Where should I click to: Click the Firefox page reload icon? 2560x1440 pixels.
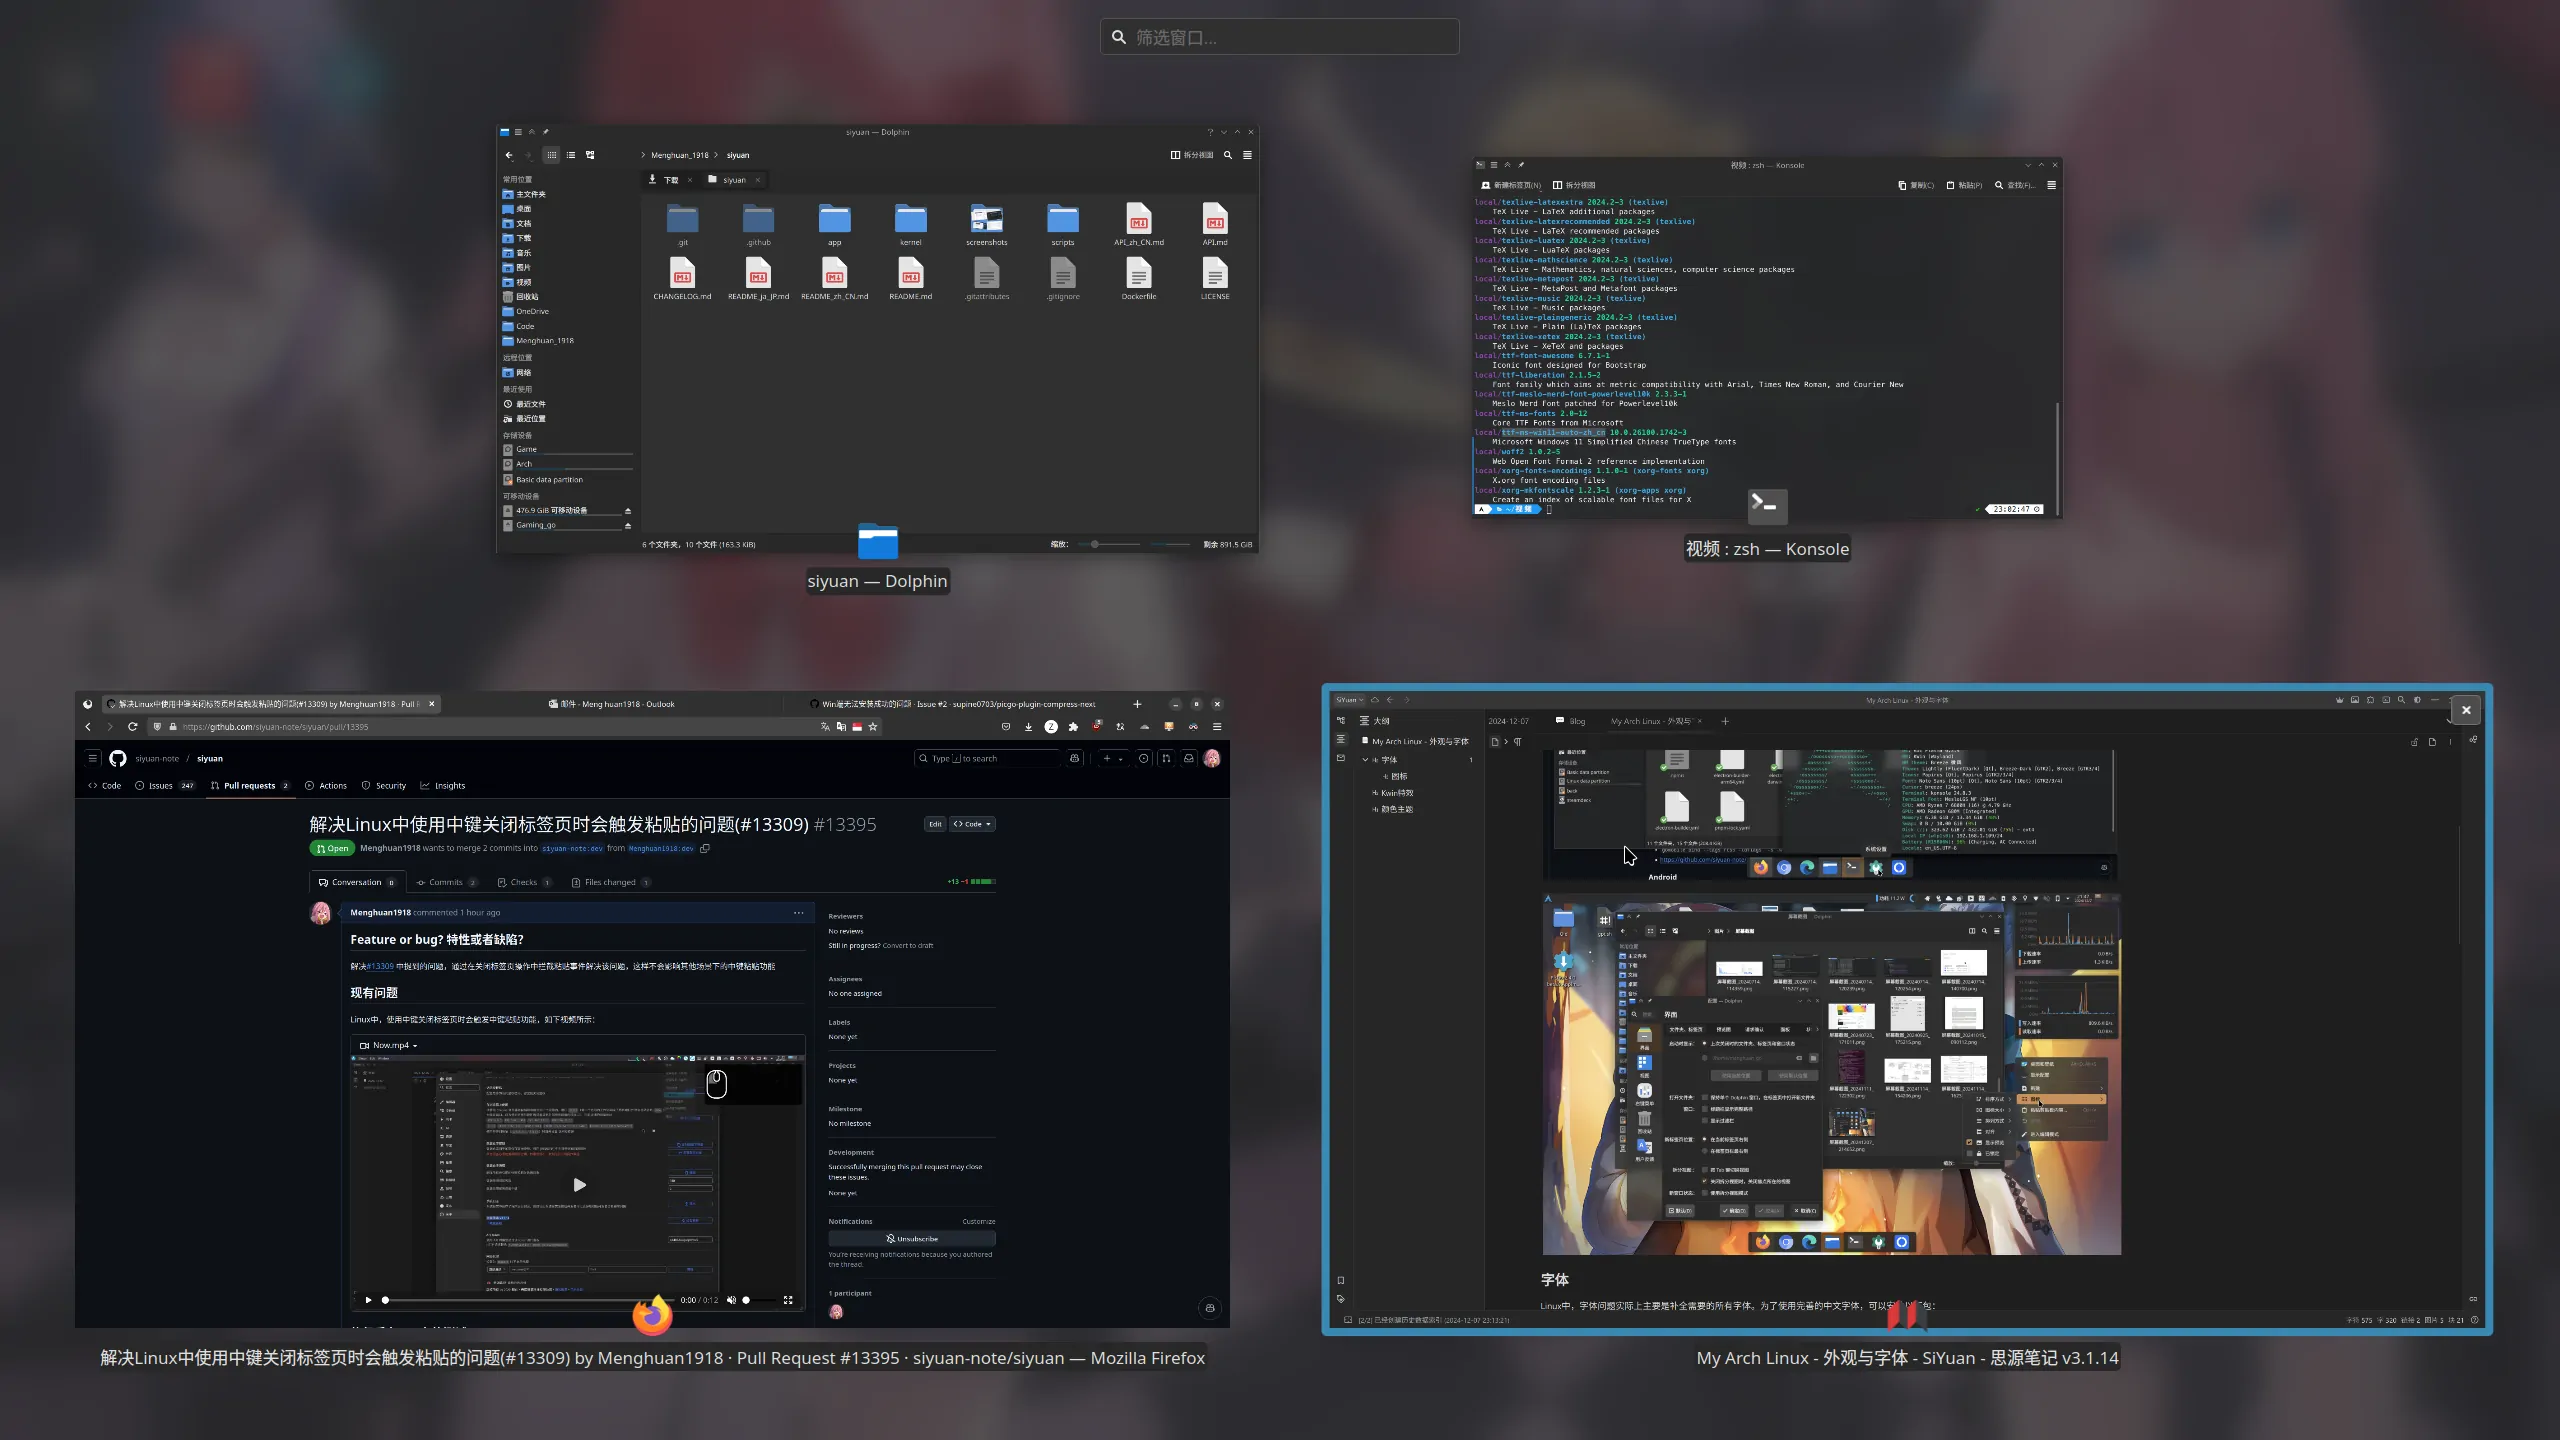(x=132, y=727)
